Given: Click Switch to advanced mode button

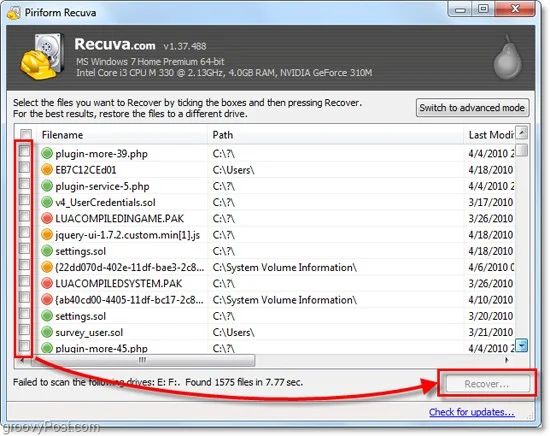Looking at the screenshot, I should [472, 108].
